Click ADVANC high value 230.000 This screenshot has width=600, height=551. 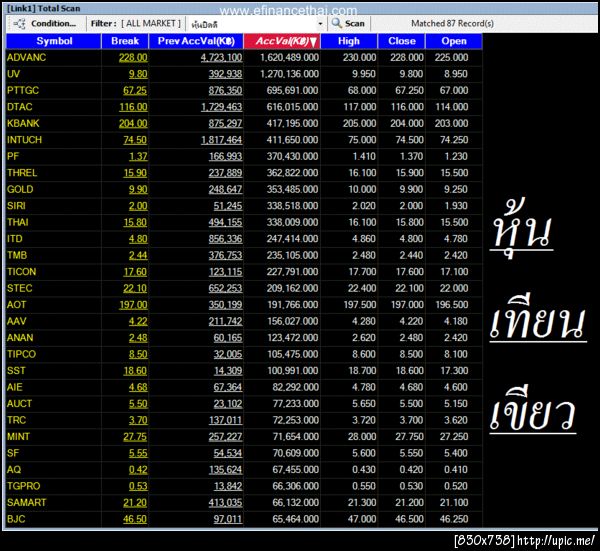pyautogui.click(x=359, y=57)
